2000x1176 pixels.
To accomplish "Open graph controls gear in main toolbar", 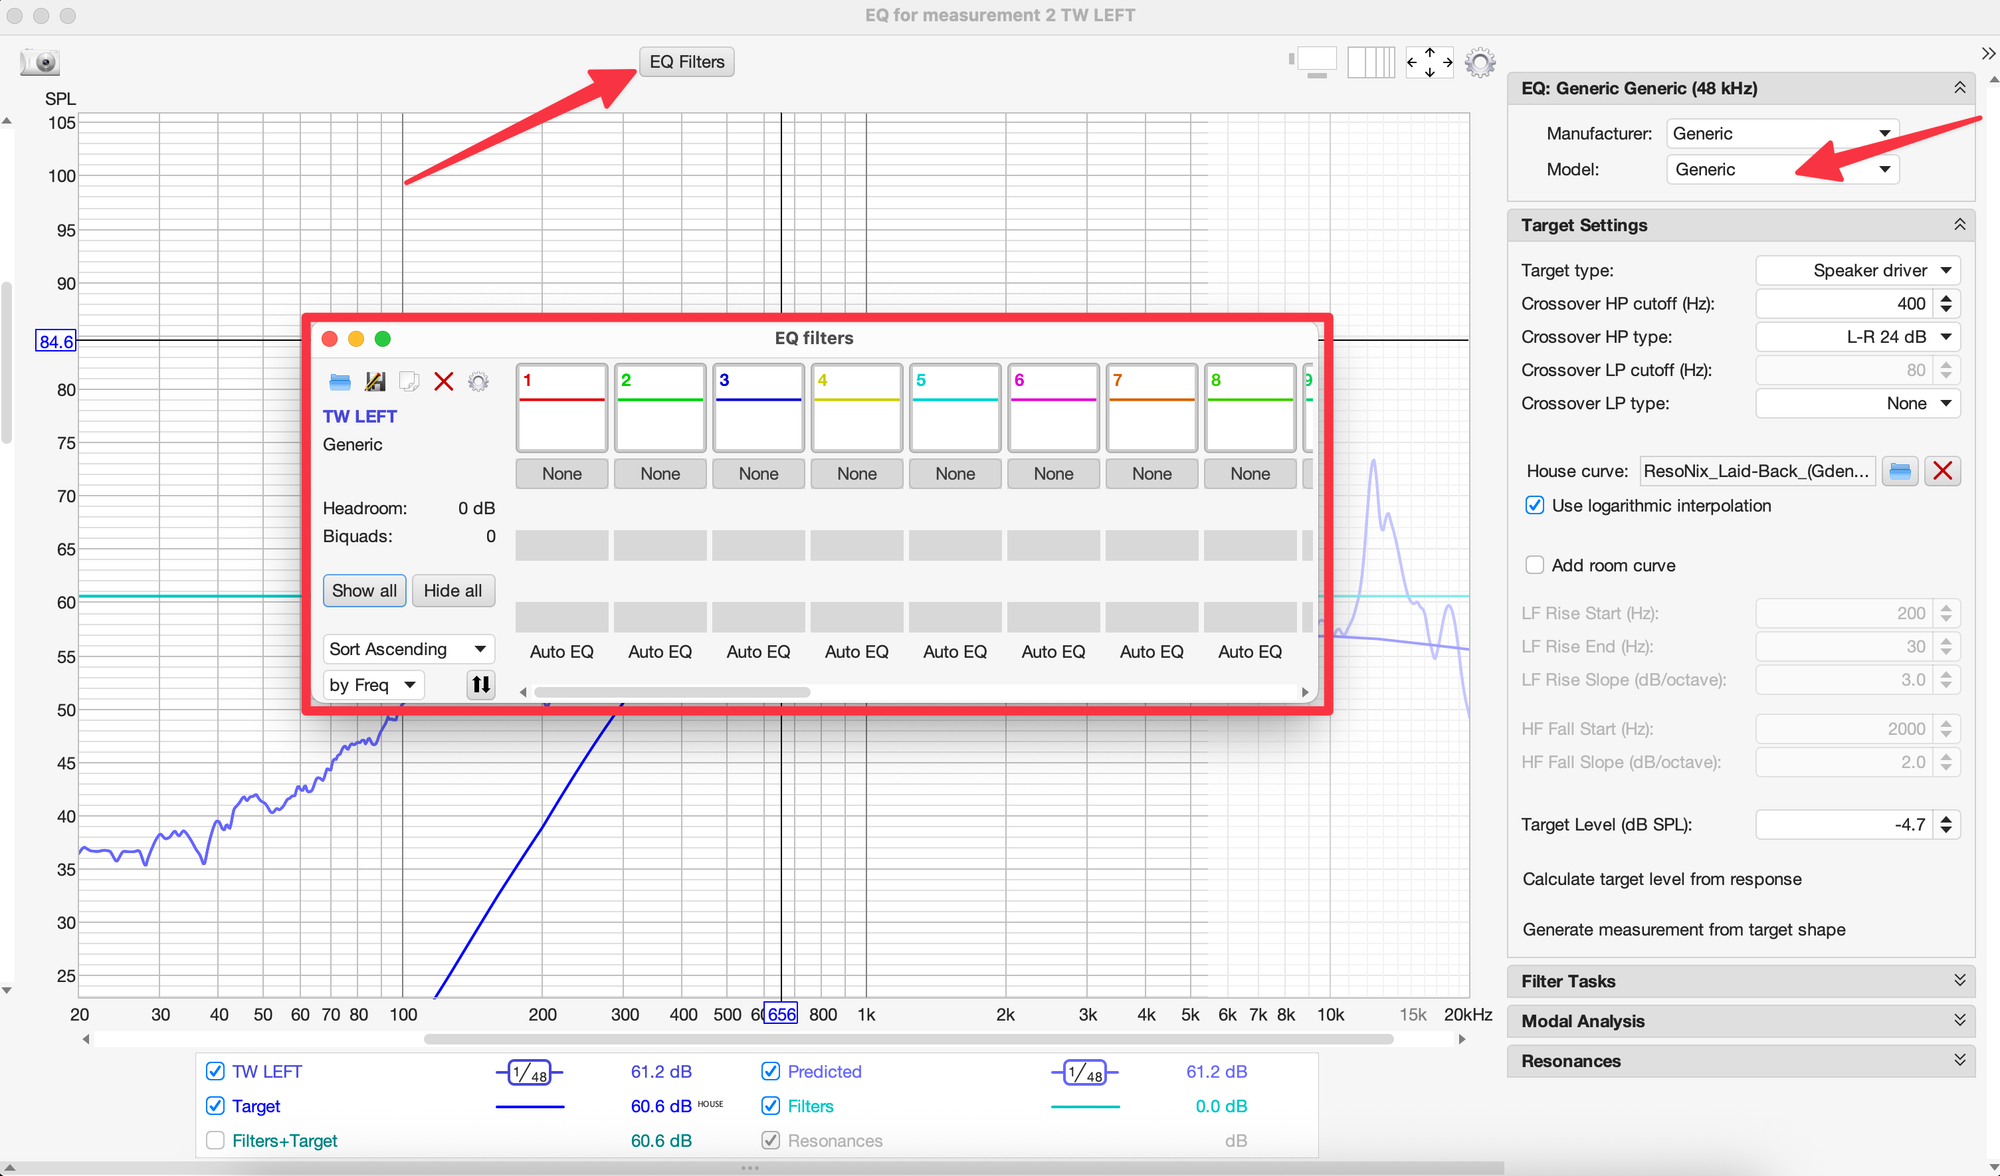I will point(1480,63).
